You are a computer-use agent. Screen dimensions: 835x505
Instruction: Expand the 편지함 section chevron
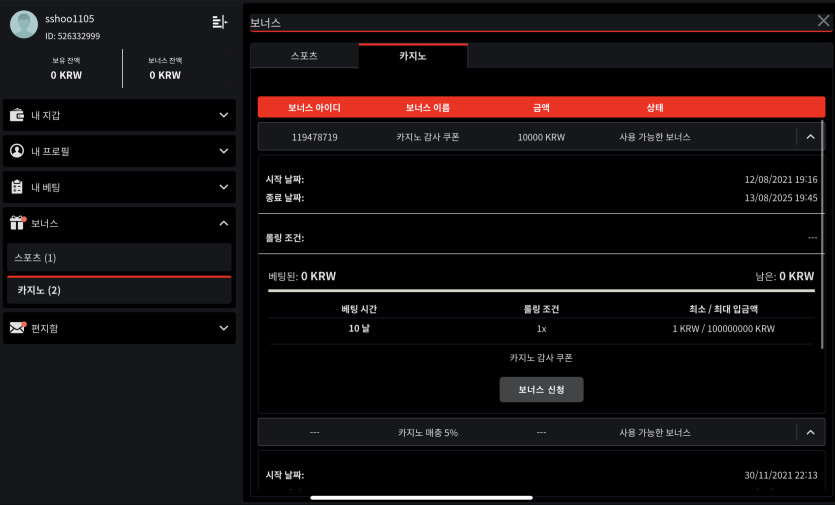tap(224, 328)
